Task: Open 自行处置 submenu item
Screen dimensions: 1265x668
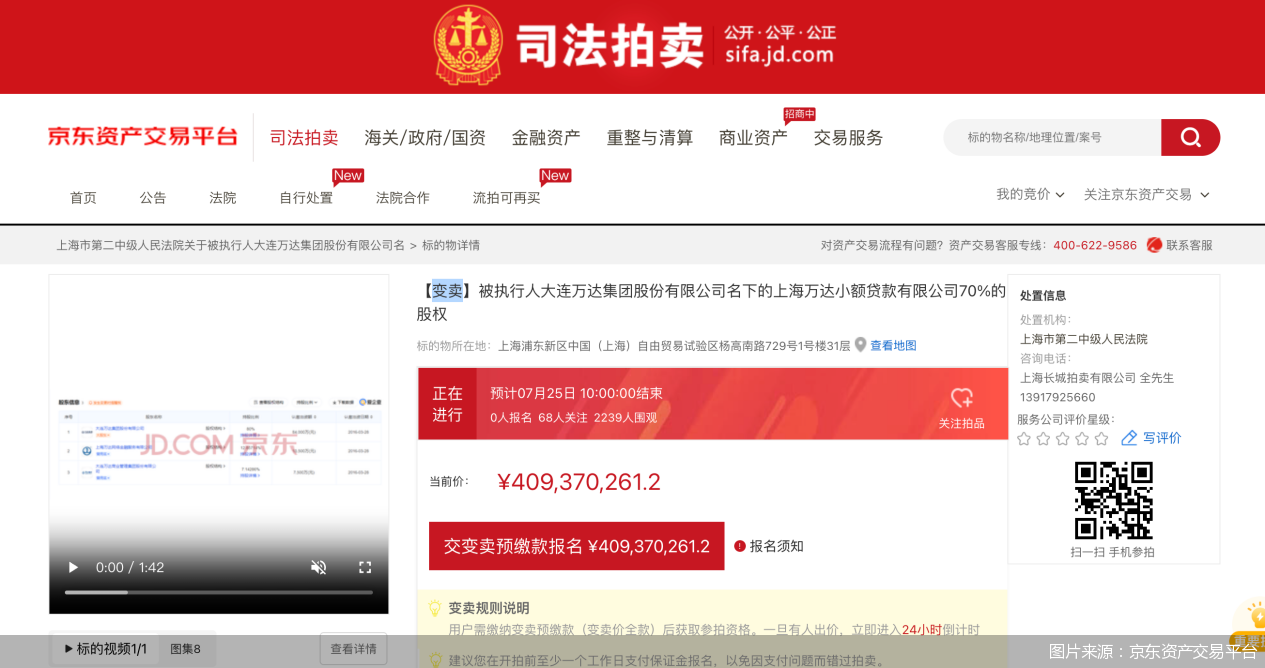Action: click(x=306, y=198)
